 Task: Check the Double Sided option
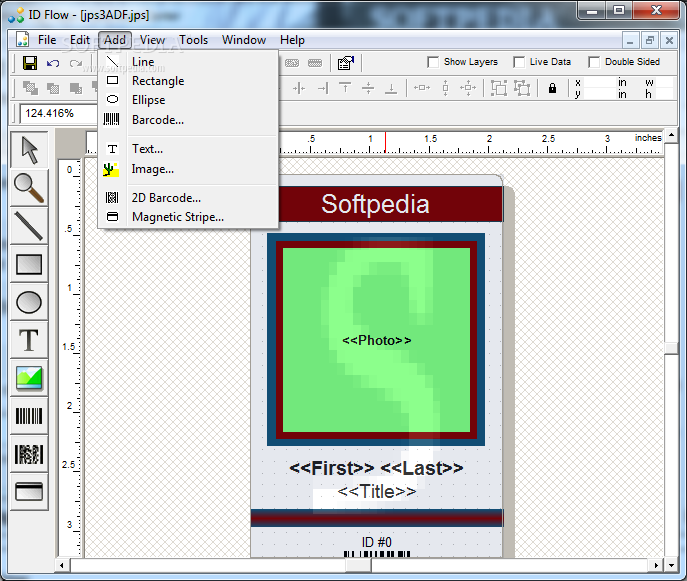(594, 62)
